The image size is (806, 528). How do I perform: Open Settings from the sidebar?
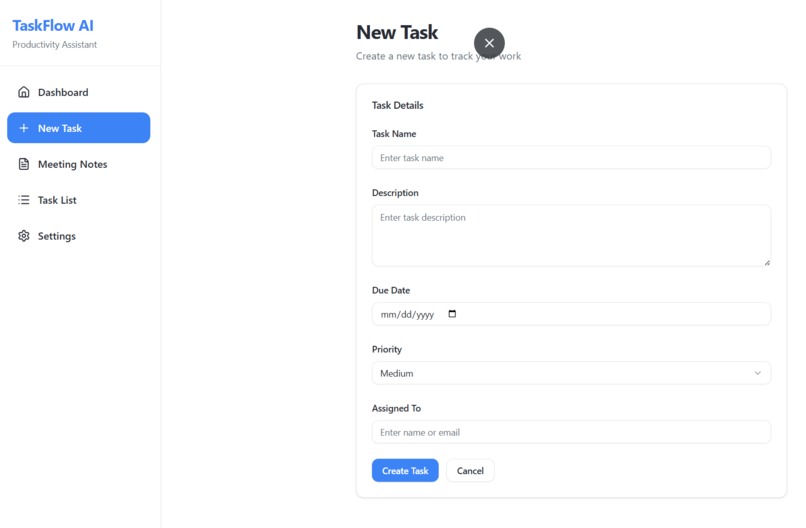(79, 236)
